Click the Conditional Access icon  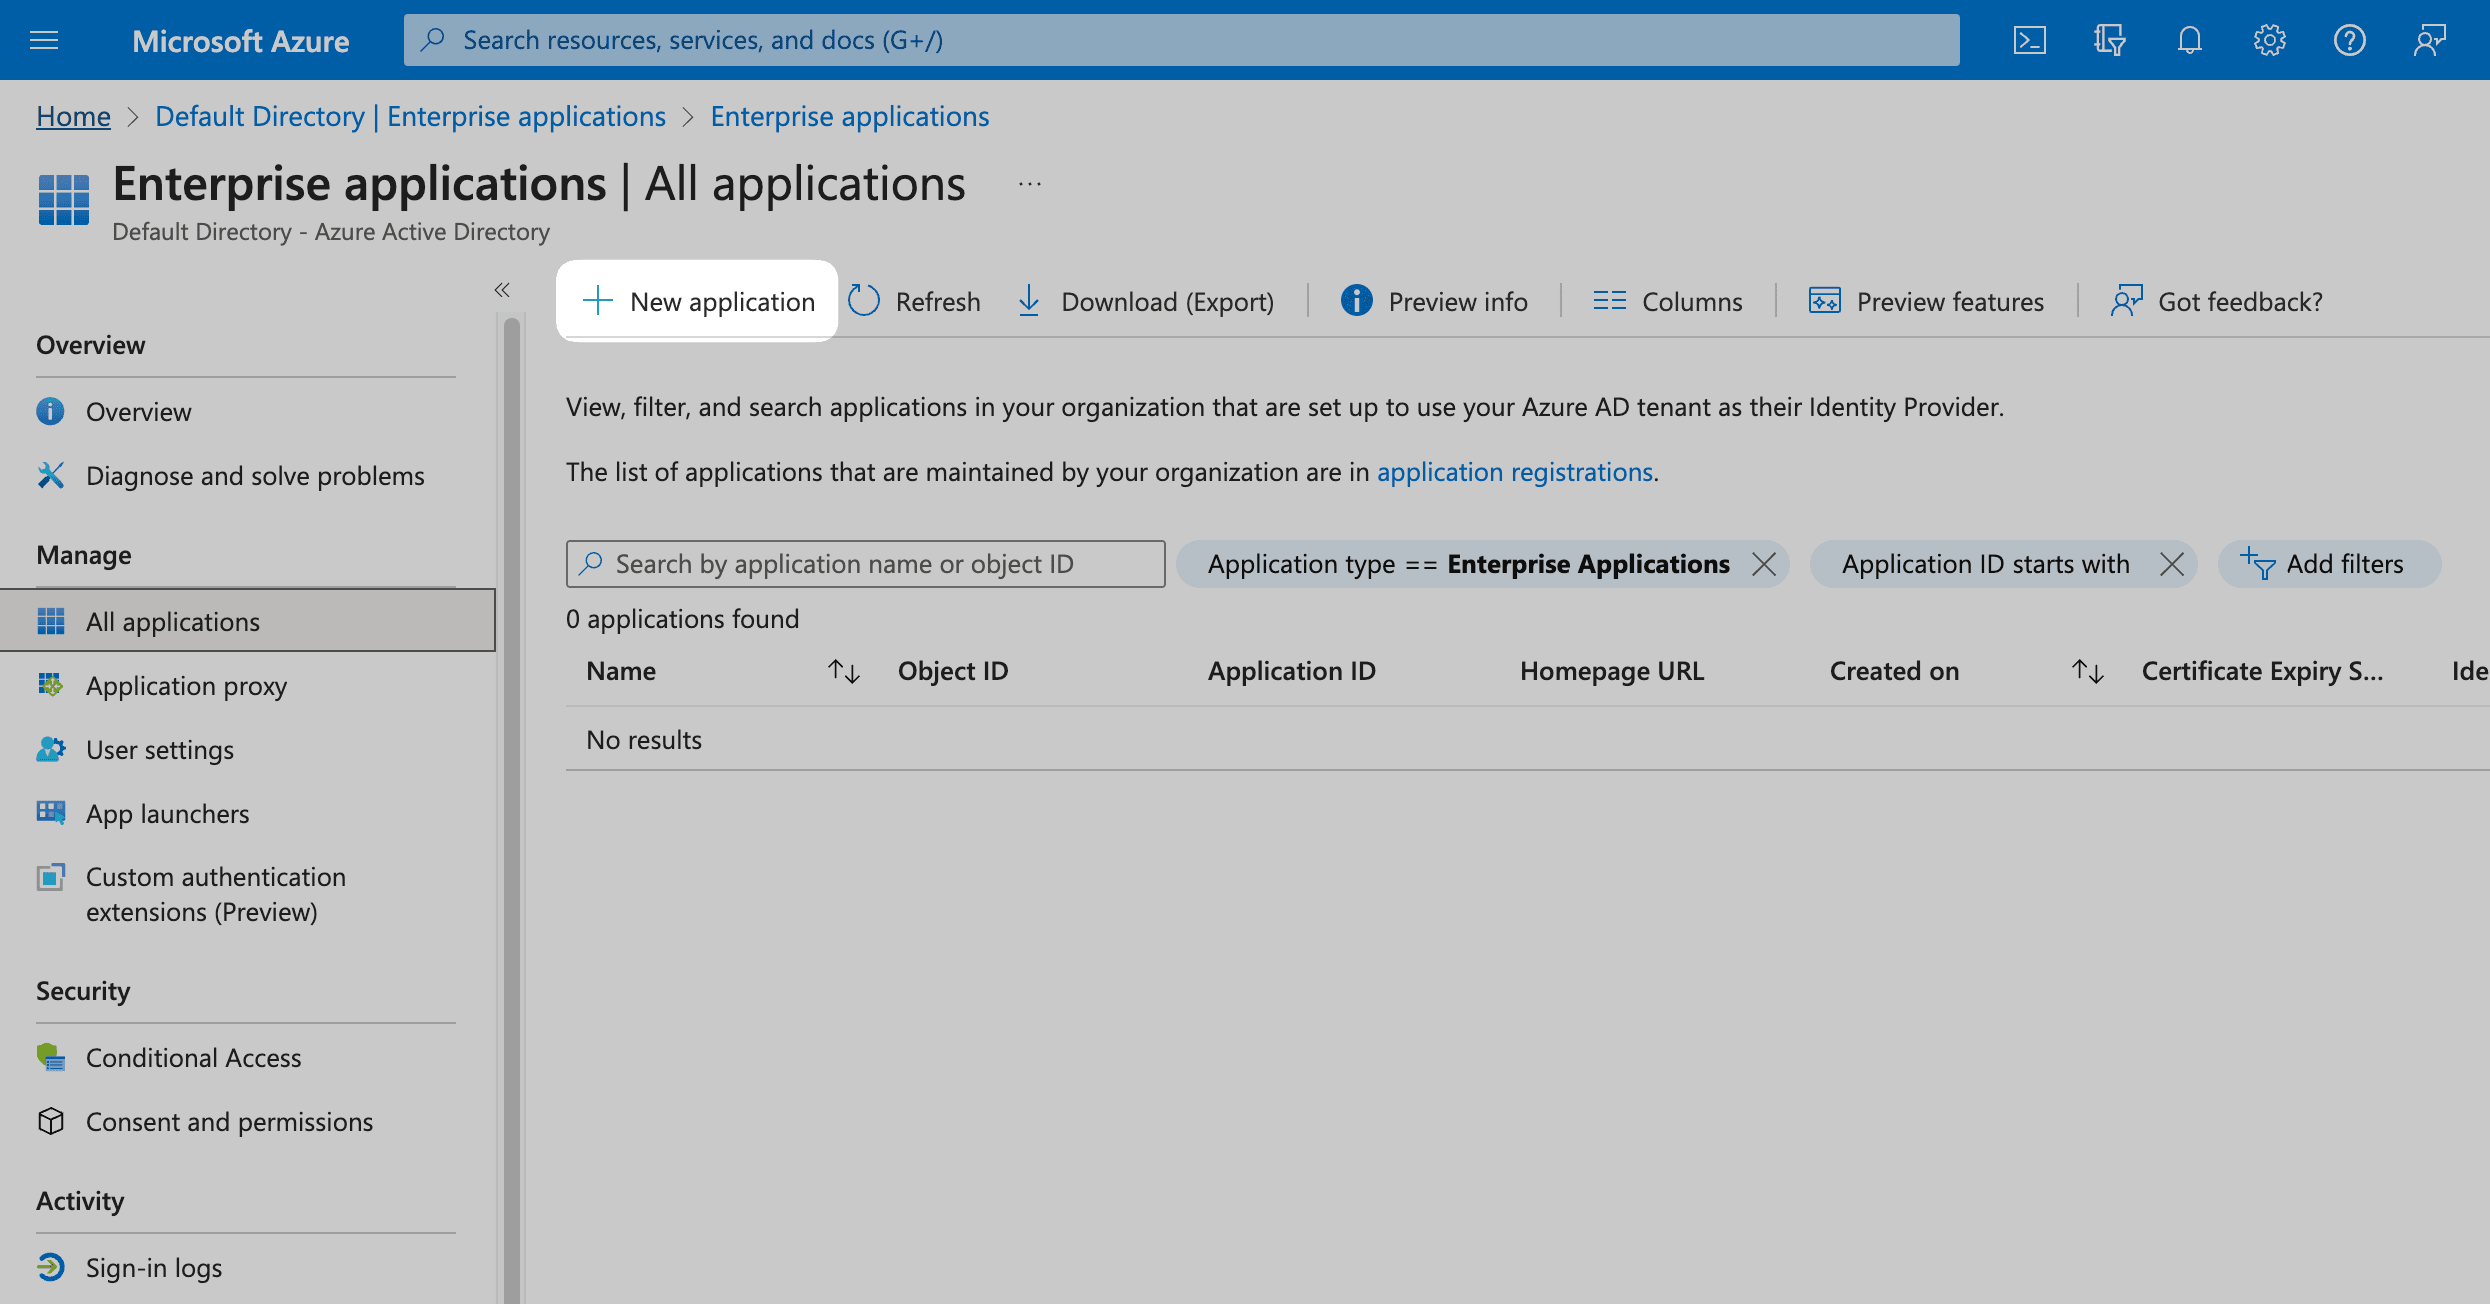click(51, 1057)
